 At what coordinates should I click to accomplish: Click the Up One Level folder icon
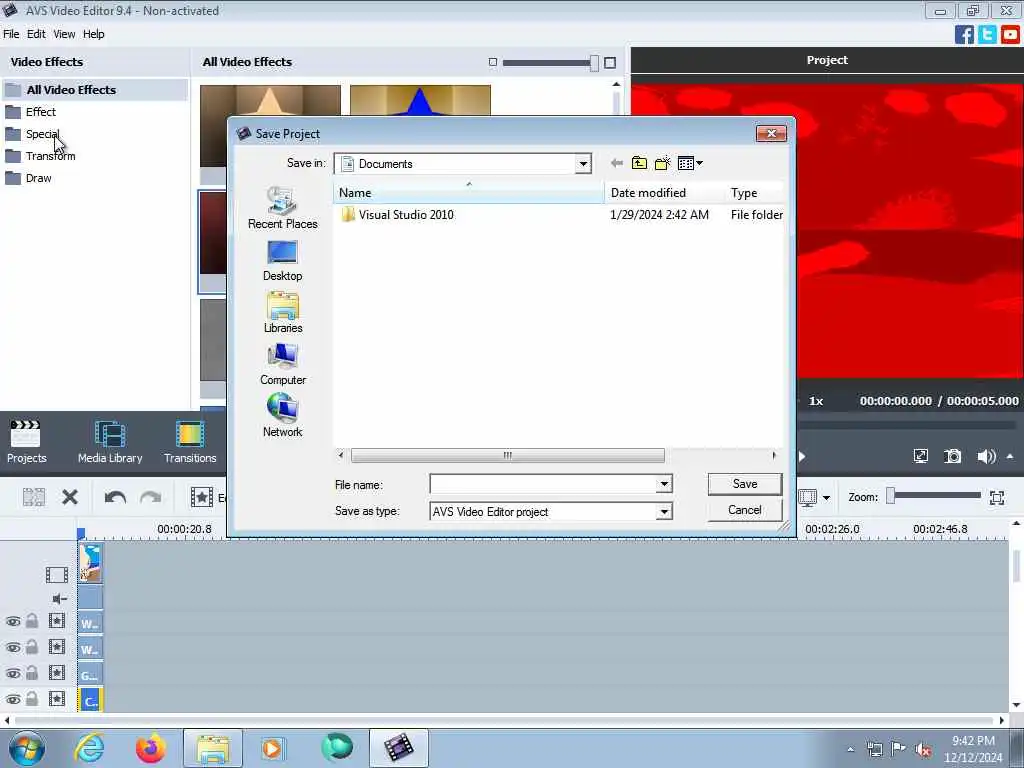[x=639, y=163]
